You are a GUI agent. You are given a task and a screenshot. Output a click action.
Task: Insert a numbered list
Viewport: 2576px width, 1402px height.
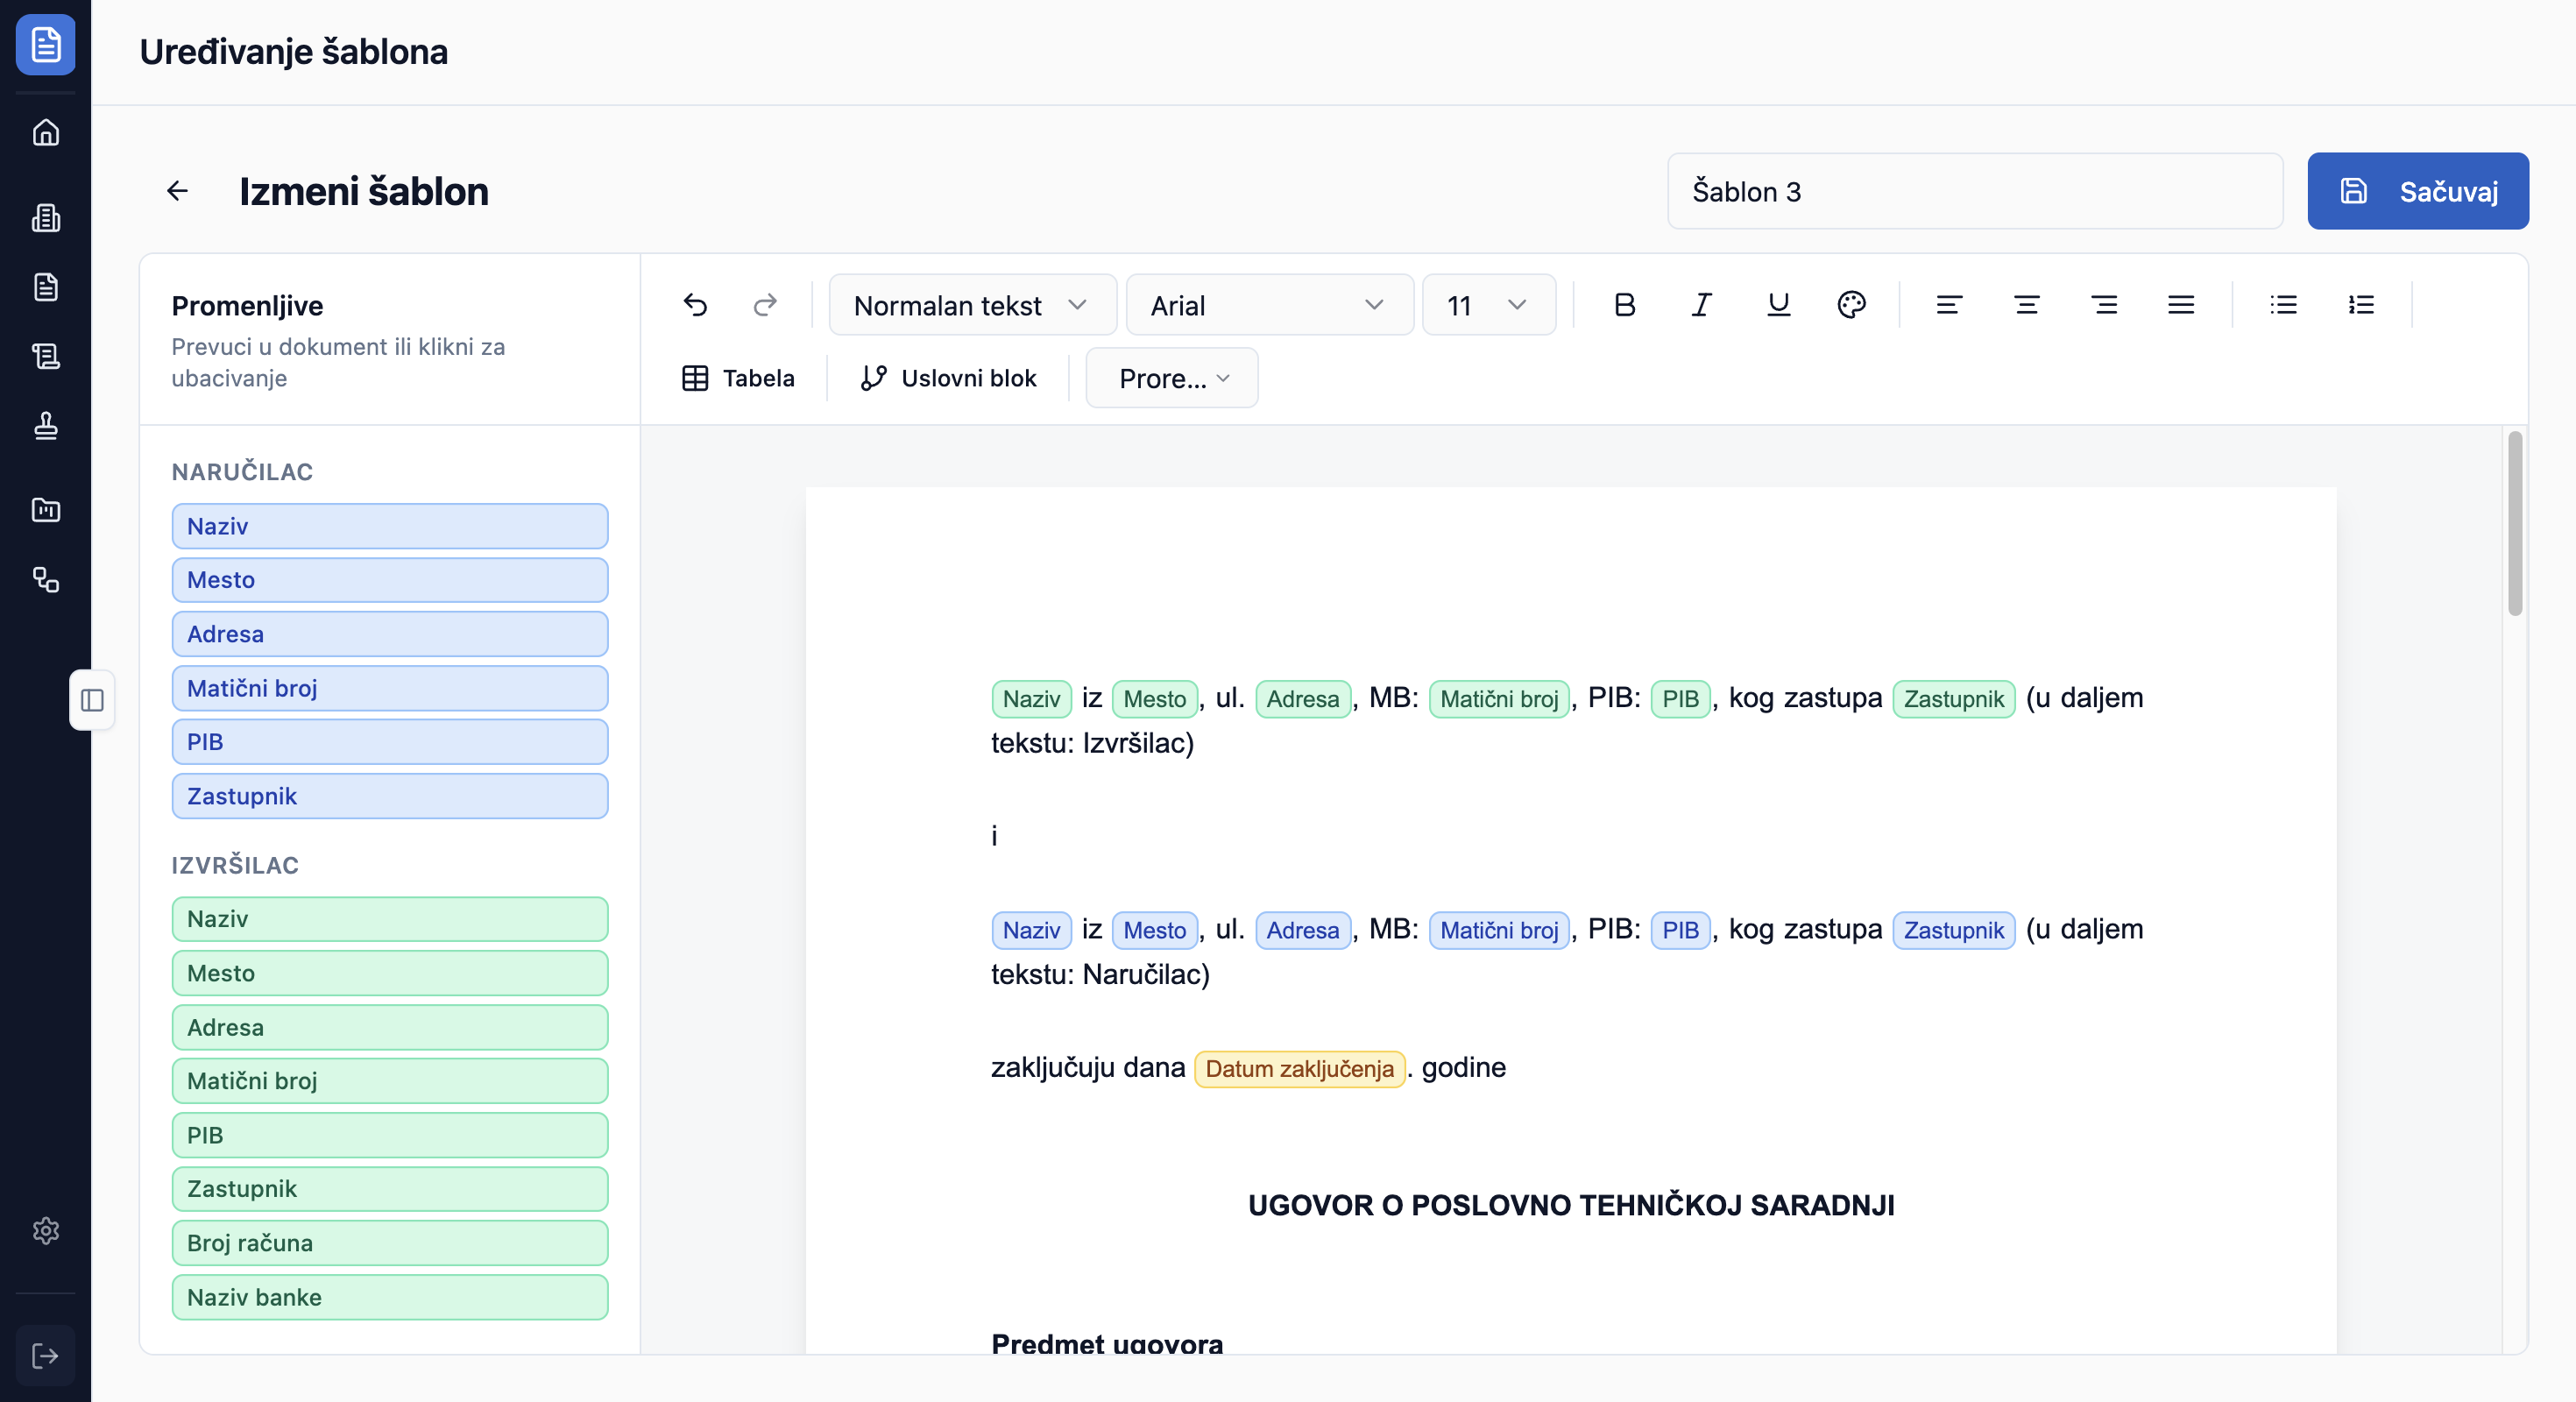coord(2360,305)
